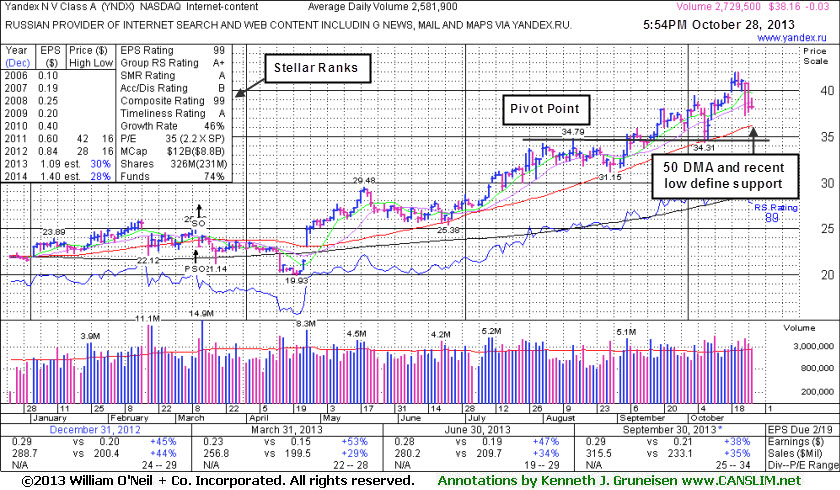Click the Russian provider company description line

click(288, 25)
